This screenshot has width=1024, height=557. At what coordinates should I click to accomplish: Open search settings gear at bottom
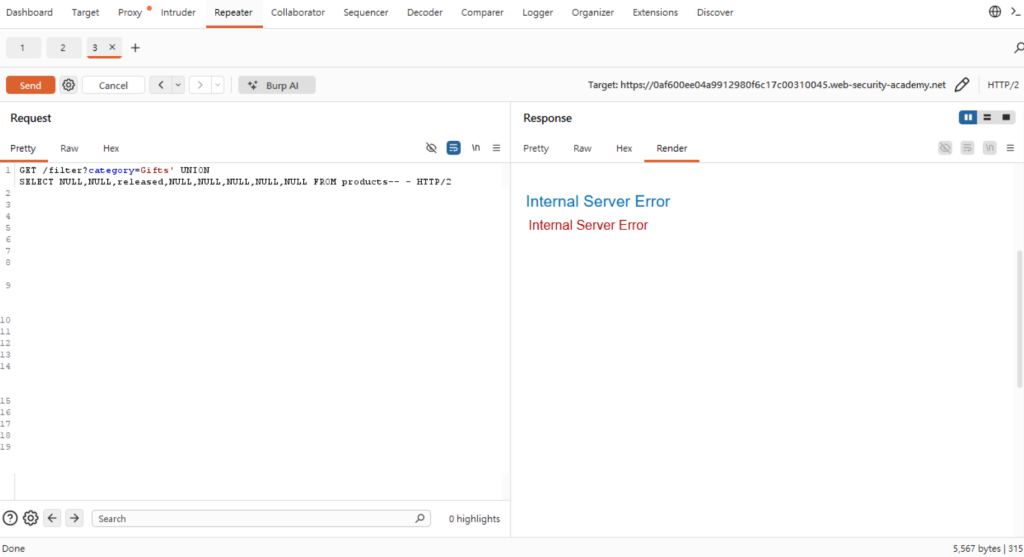click(x=31, y=518)
